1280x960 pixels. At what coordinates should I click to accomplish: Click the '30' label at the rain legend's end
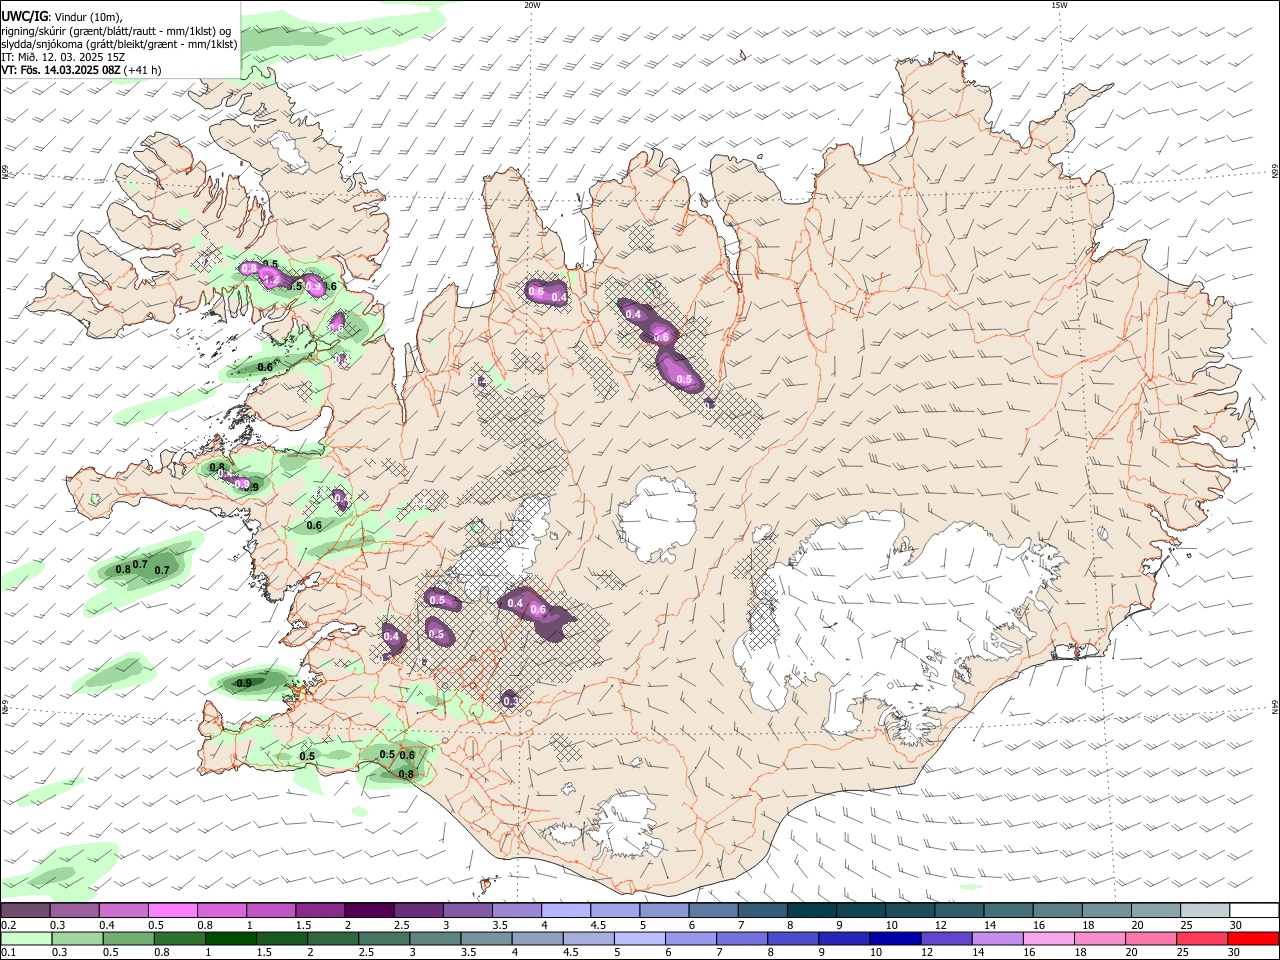1235,953
